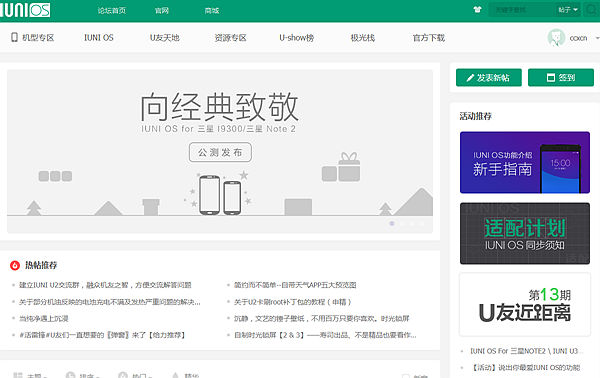This screenshot has width=600, height=378.
Task: Open post 自制时光锁屏【2 & 3】
Action: 325,335
